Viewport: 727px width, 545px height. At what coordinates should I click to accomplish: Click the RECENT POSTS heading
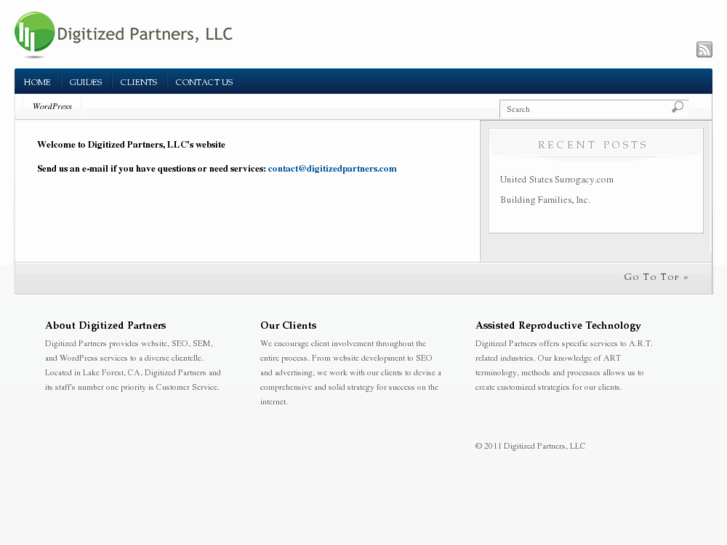[x=593, y=145]
